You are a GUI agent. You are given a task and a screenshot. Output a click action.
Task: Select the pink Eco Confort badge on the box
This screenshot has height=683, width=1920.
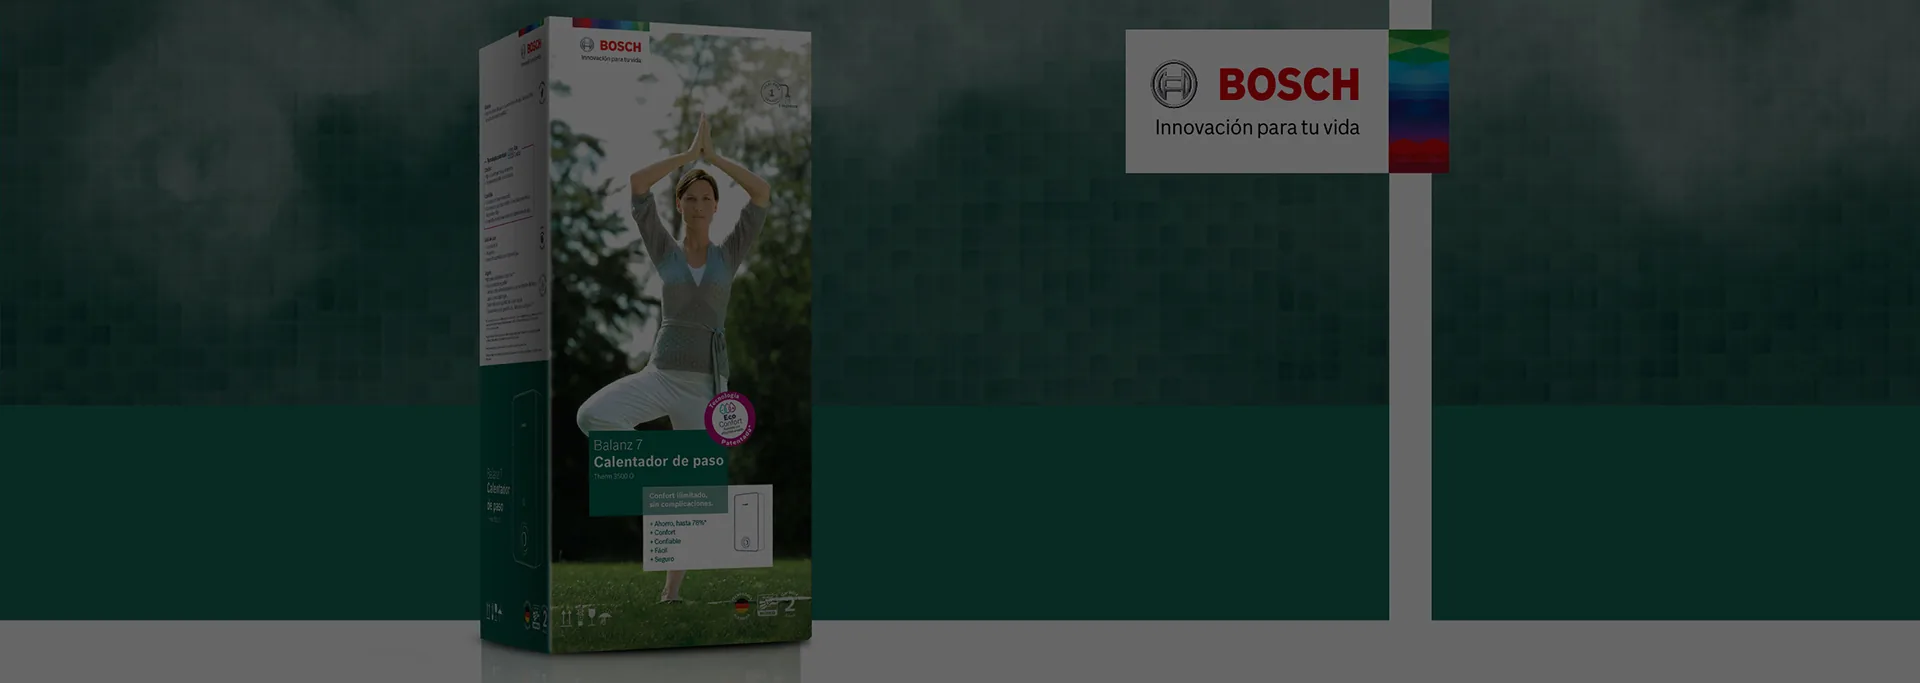729,419
